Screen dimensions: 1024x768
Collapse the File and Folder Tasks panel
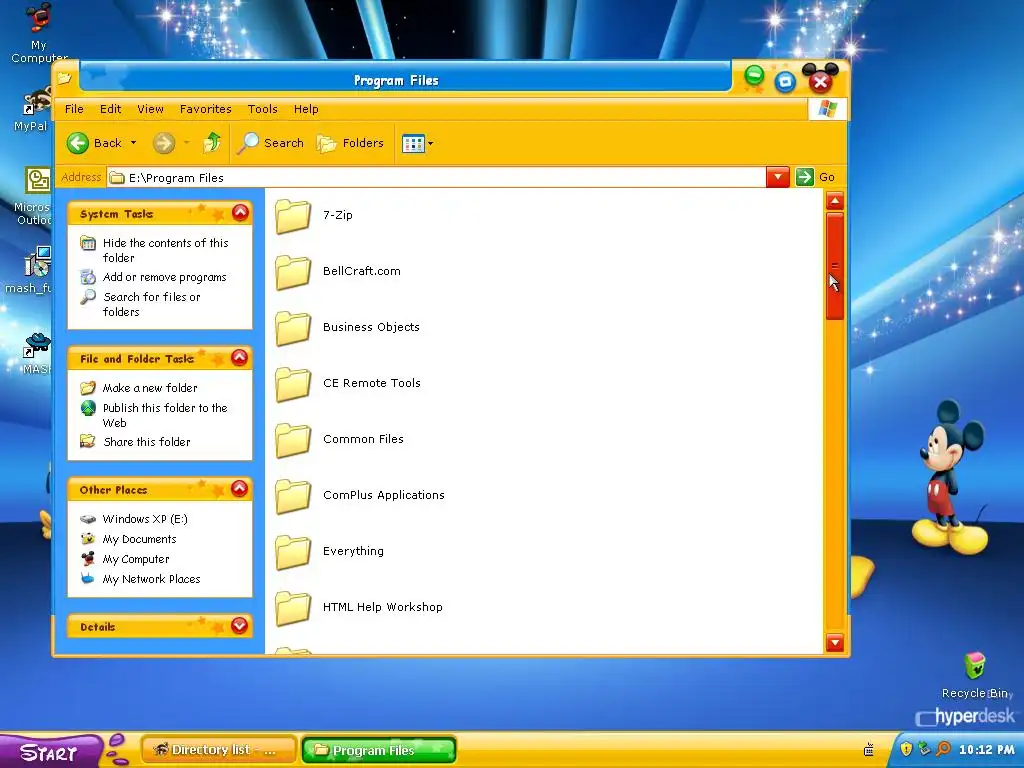point(240,358)
